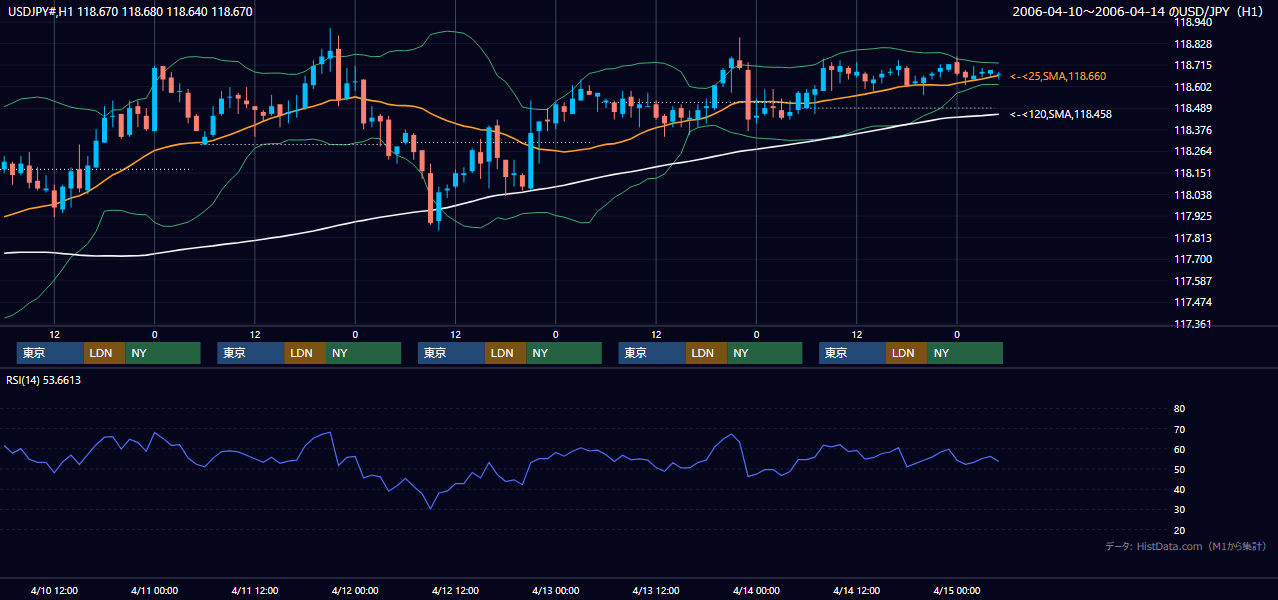This screenshot has height=600, width=1278.
Task: Click the 4/12 00:00 time axis label
Action: click(355, 591)
